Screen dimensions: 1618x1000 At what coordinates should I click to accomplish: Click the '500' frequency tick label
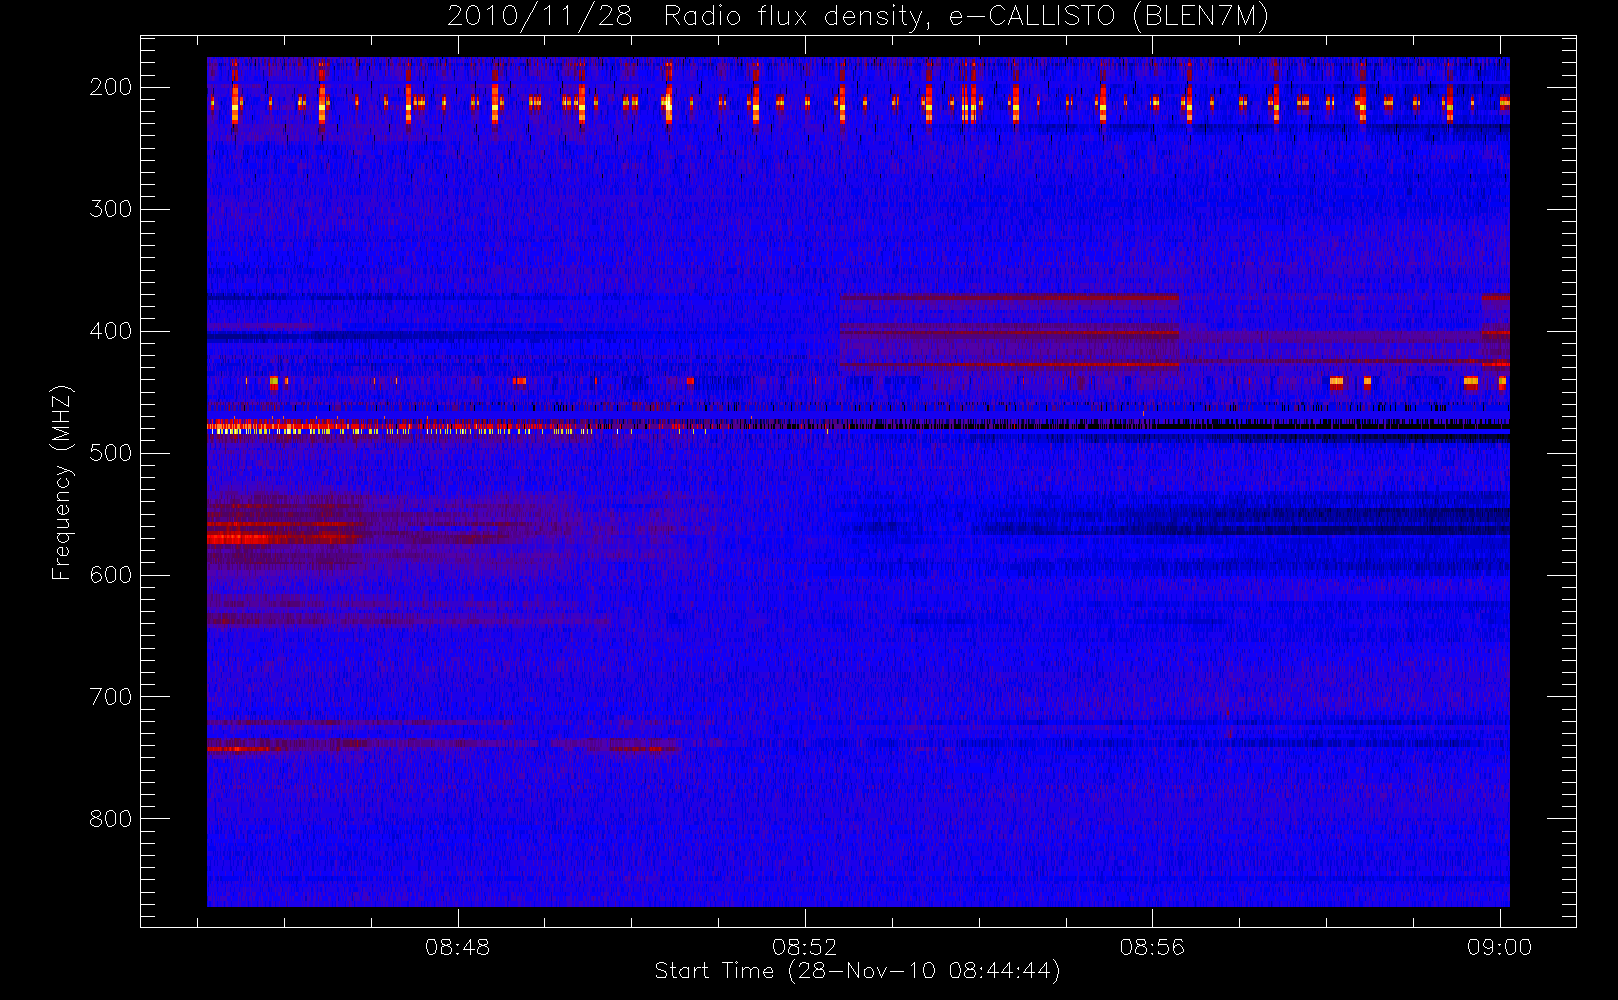coord(111,453)
